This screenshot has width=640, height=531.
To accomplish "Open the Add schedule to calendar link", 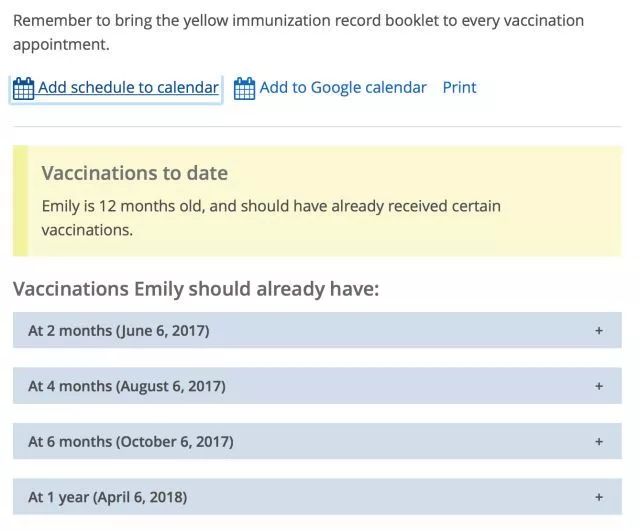I will (x=128, y=87).
